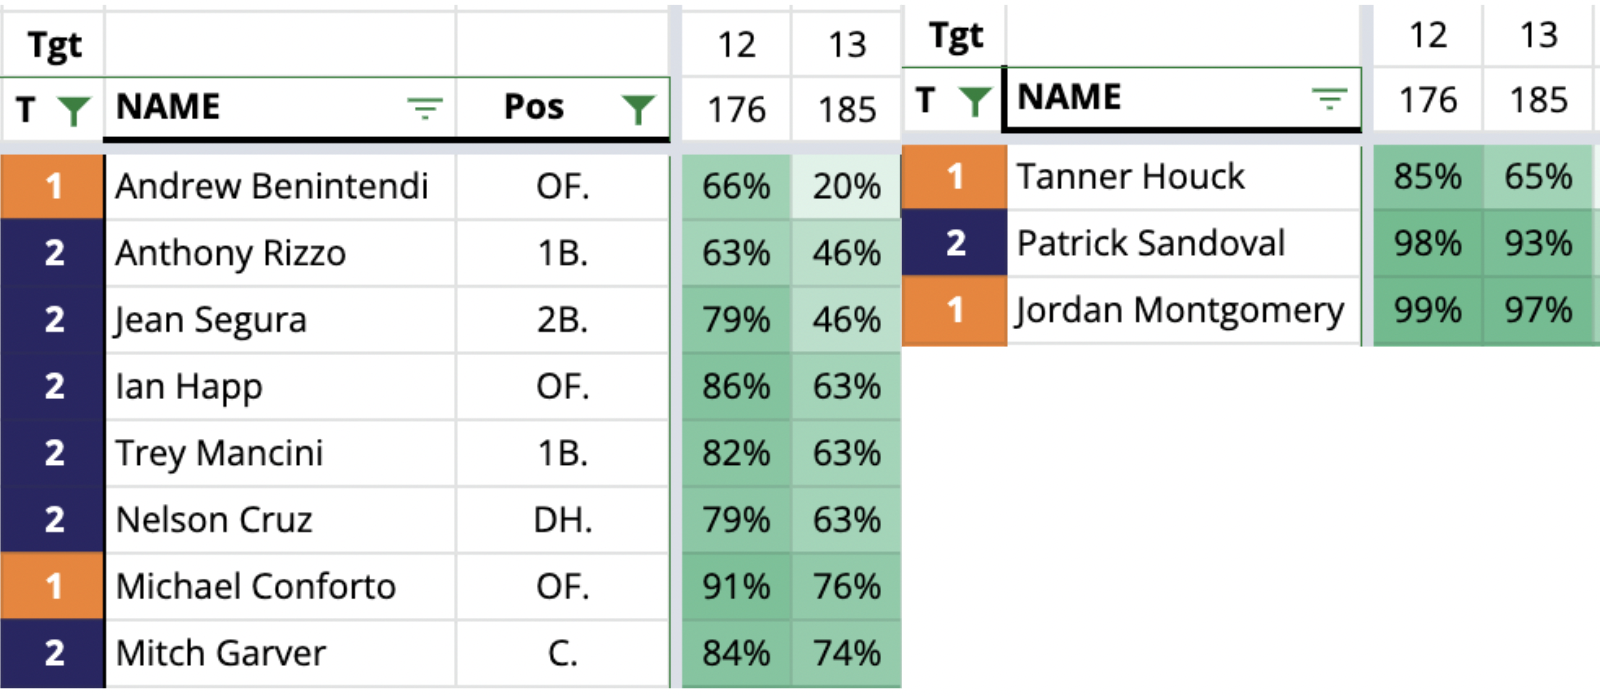This screenshot has width=1600, height=696.
Task: Click Ian Happ's 86% cell
Action: coord(736,386)
